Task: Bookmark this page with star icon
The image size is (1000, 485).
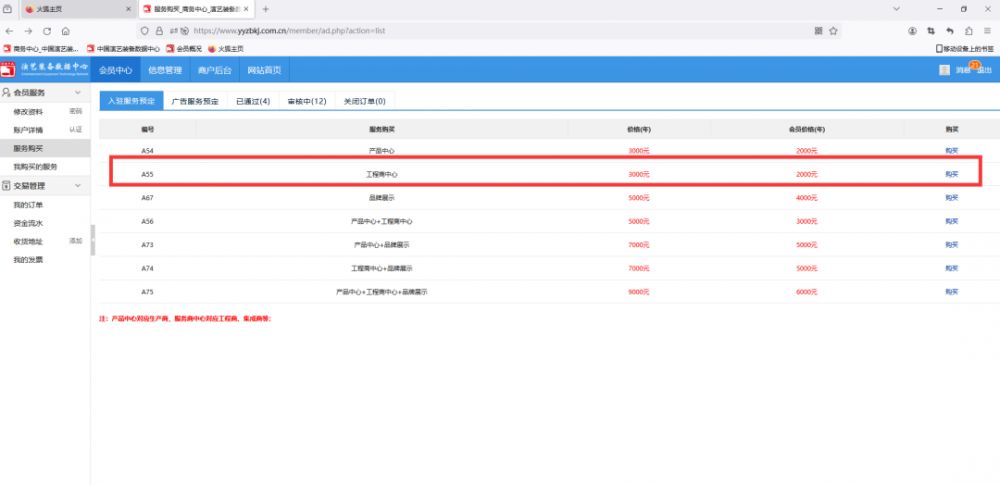Action: tap(835, 31)
